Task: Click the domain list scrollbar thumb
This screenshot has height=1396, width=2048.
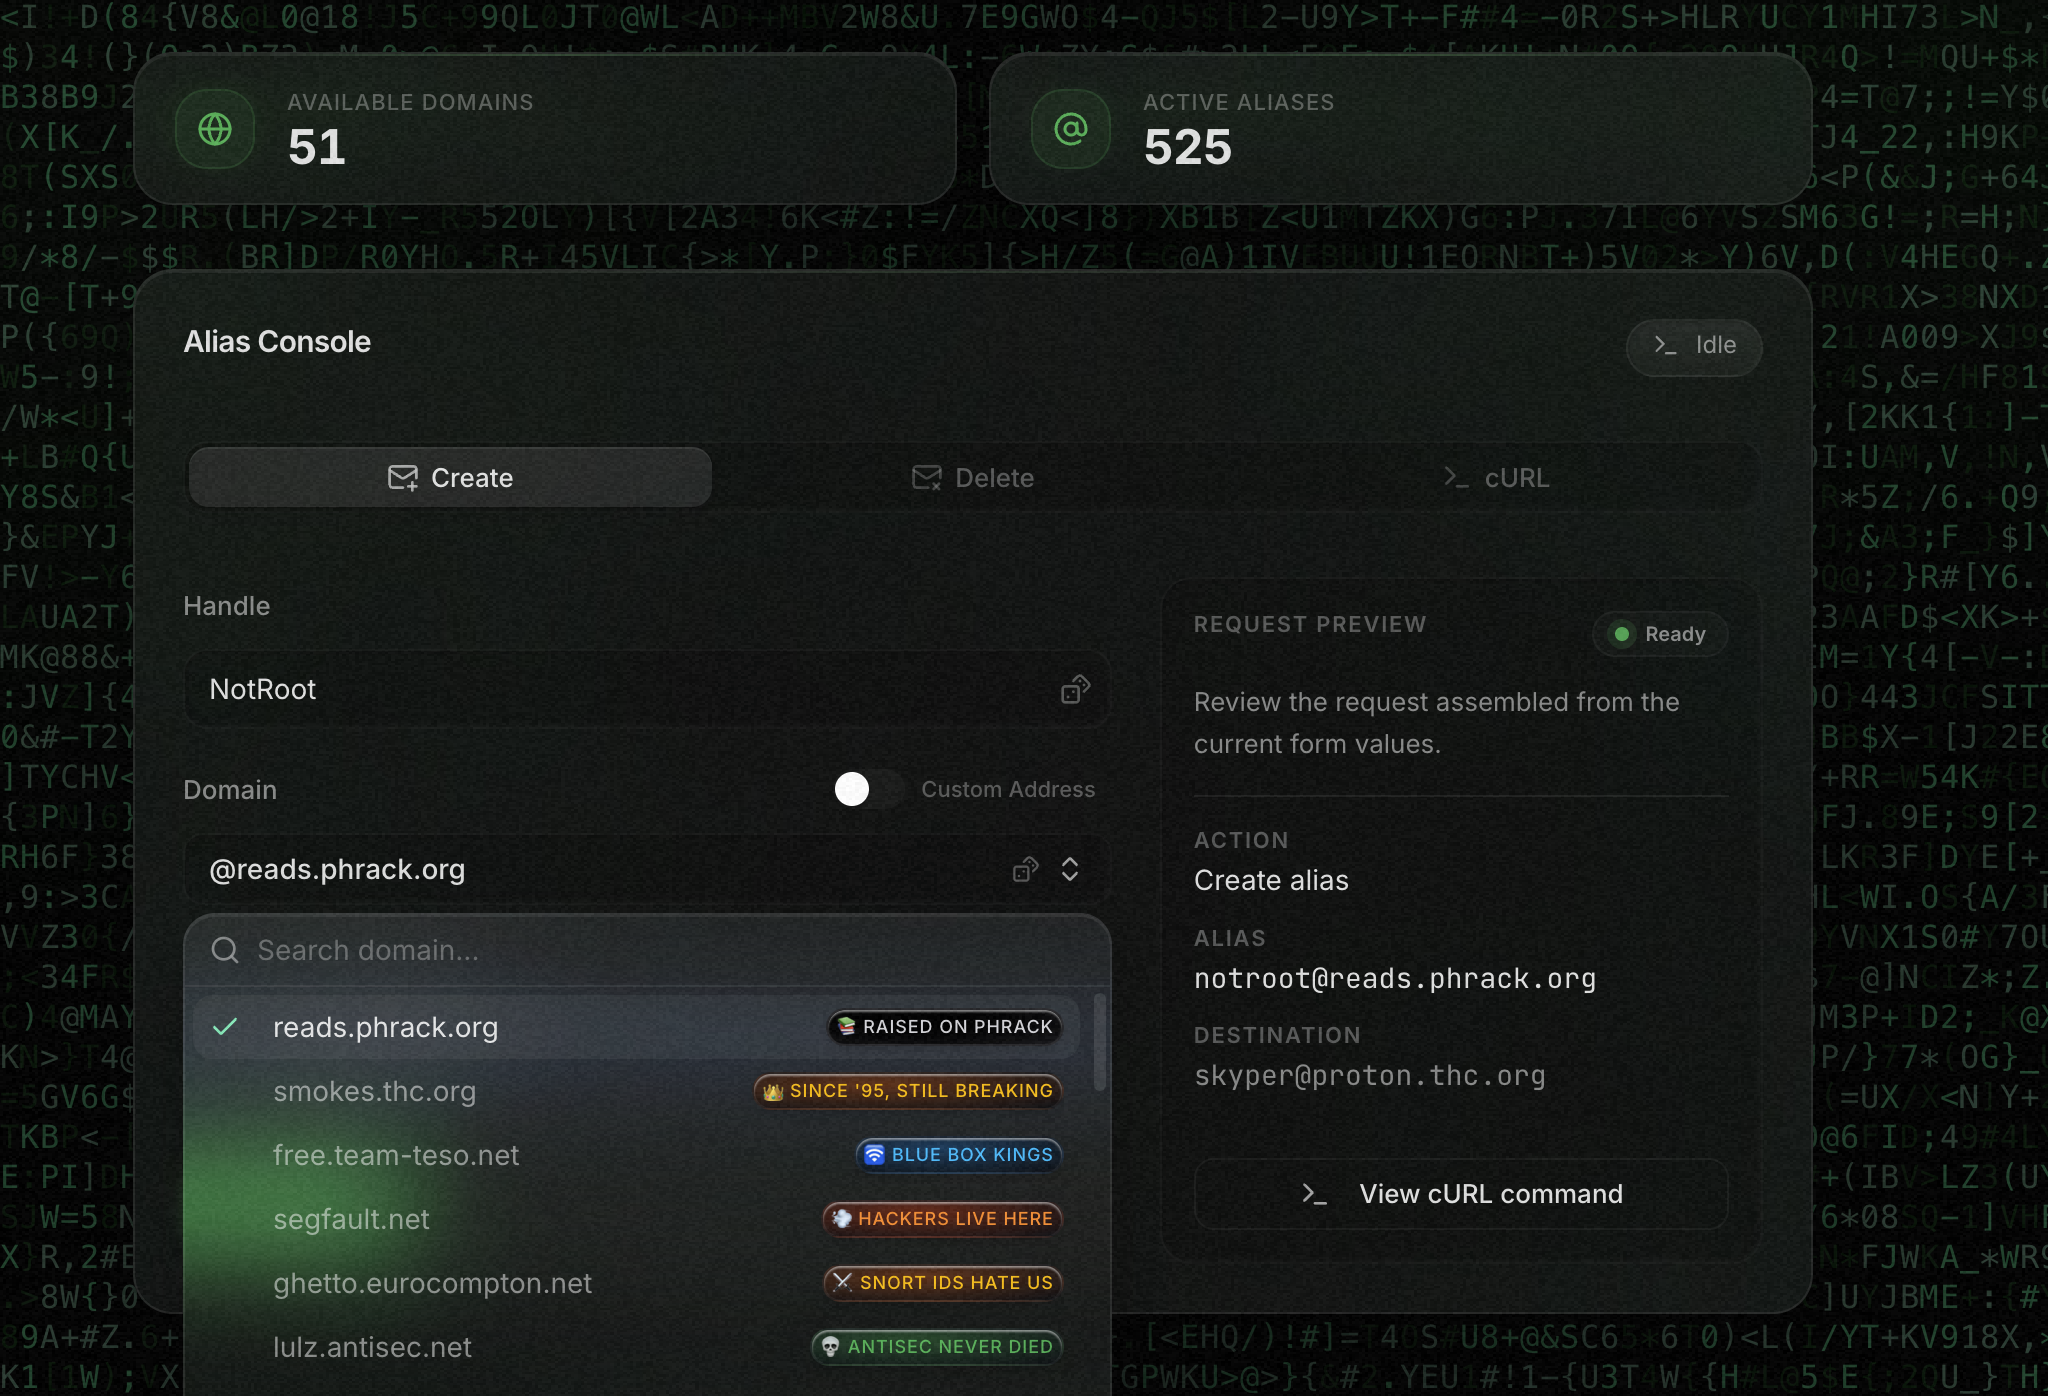Action: pyautogui.click(x=1100, y=1042)
